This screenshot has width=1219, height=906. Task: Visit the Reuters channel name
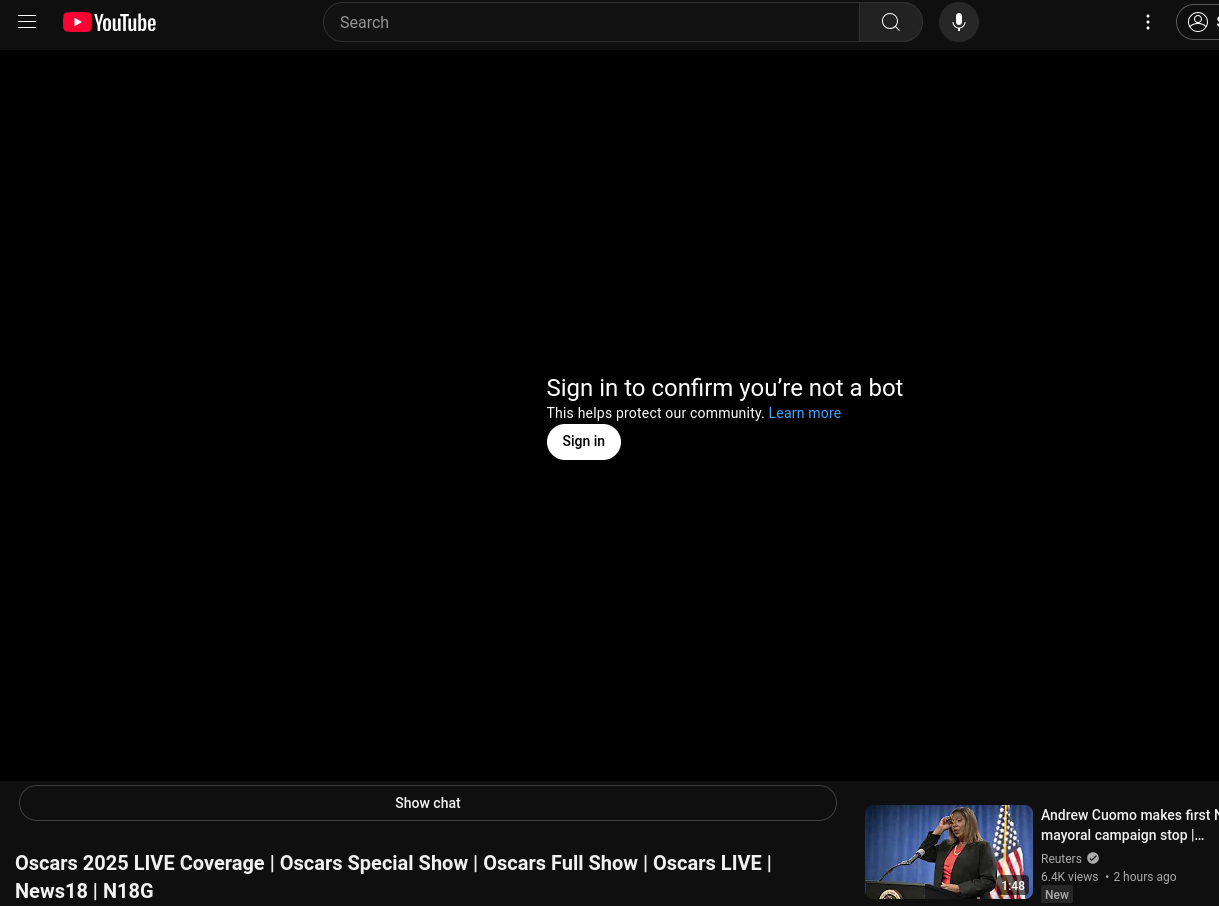pyautogui.click(x=1061, y=859)
